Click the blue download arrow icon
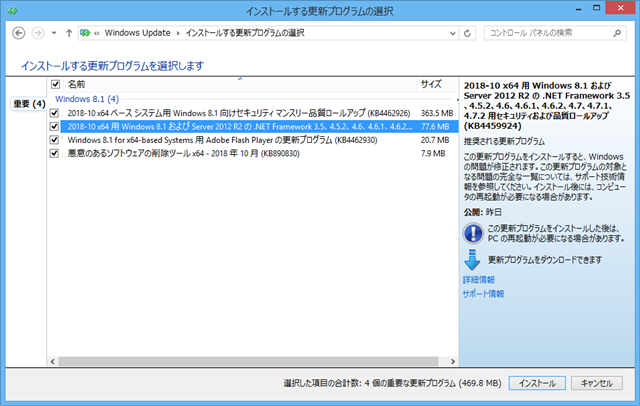The image size is (640, 406). pos(472,260)
